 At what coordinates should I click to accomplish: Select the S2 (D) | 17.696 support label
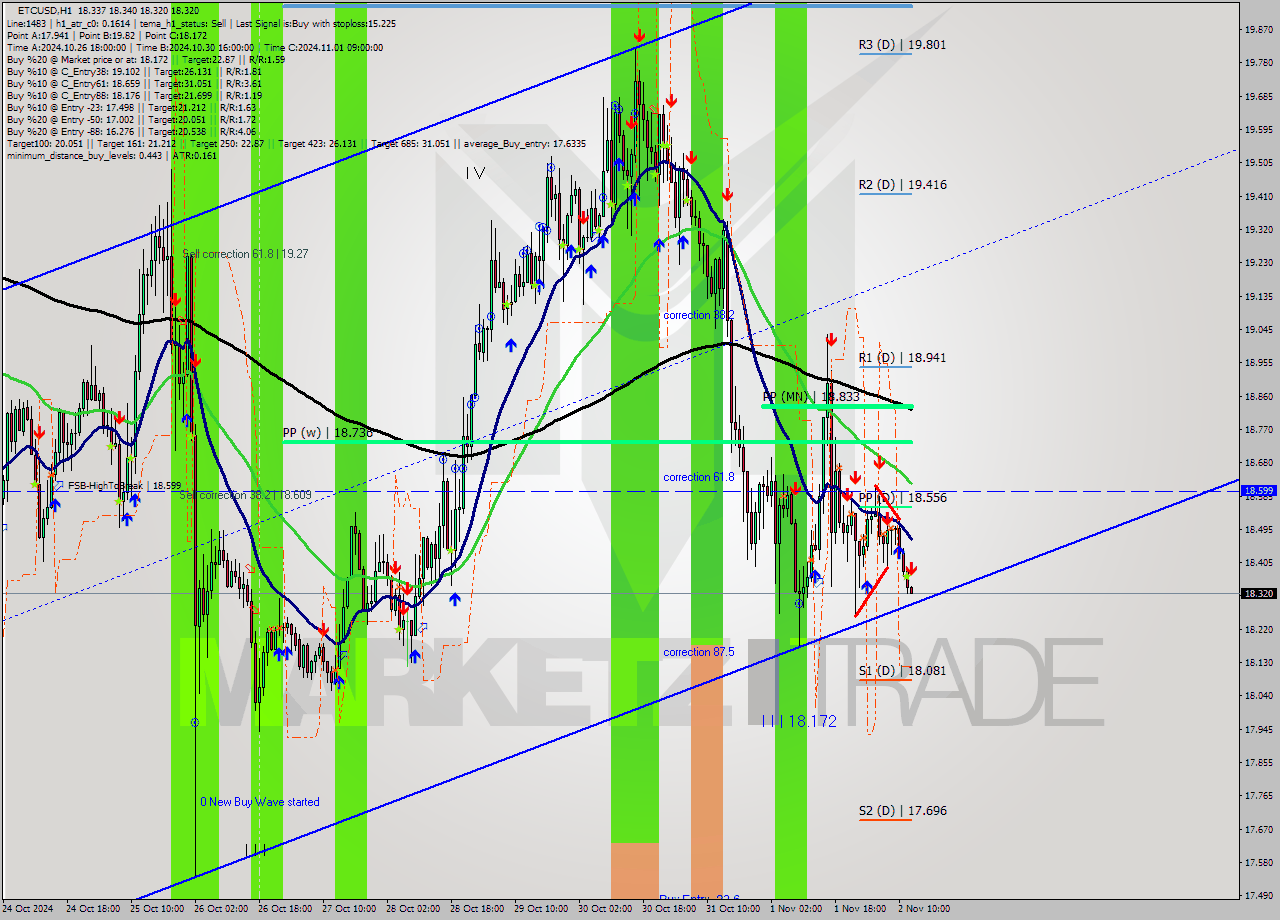(x=902, y=810)
